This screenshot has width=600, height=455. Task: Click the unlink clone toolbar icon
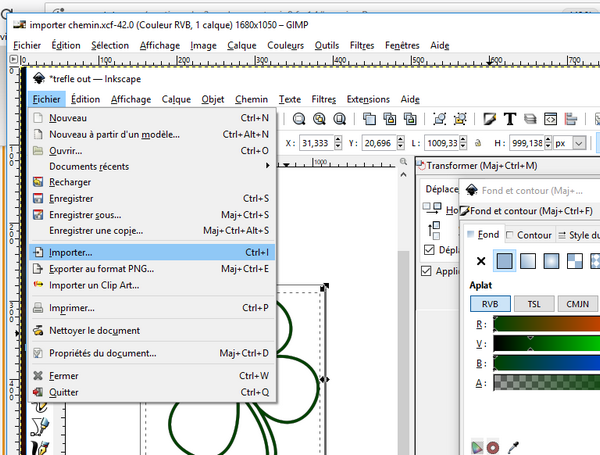tap(410, 119)
